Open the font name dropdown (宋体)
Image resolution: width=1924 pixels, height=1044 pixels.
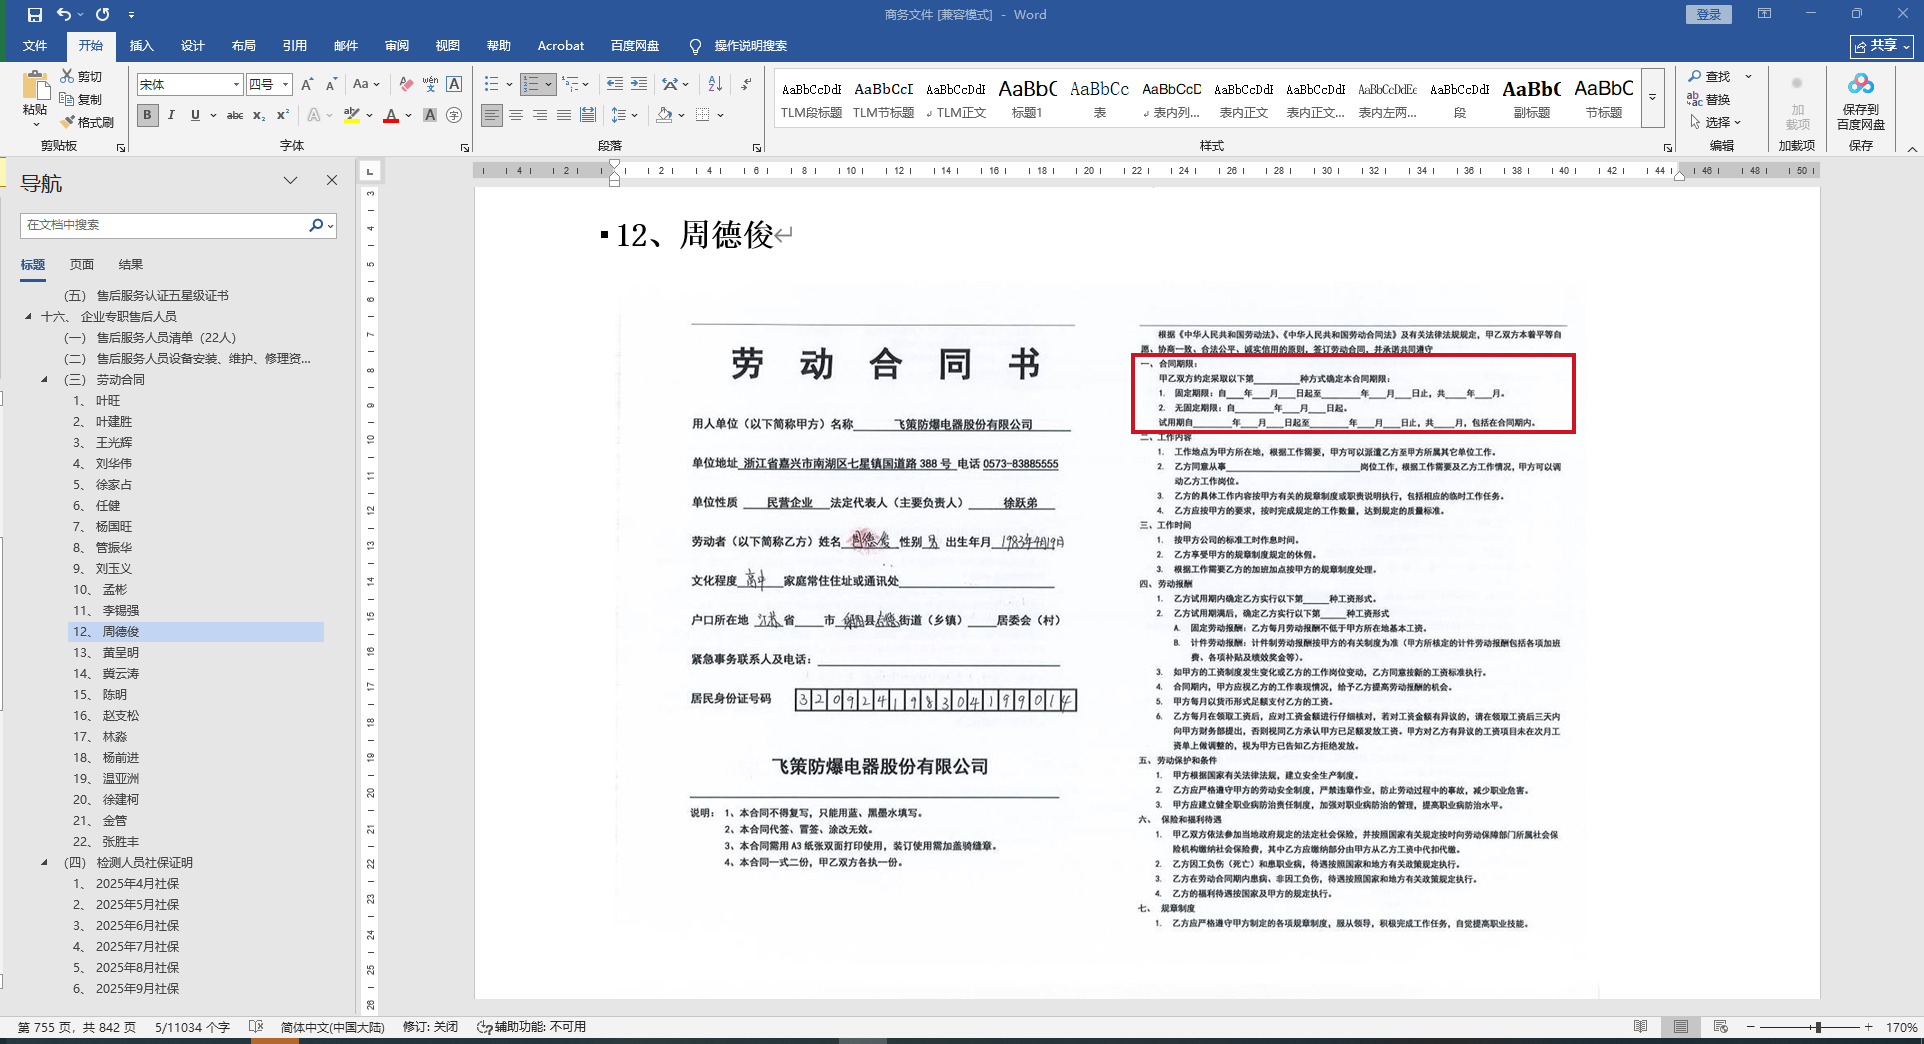[x=236, y=85]
